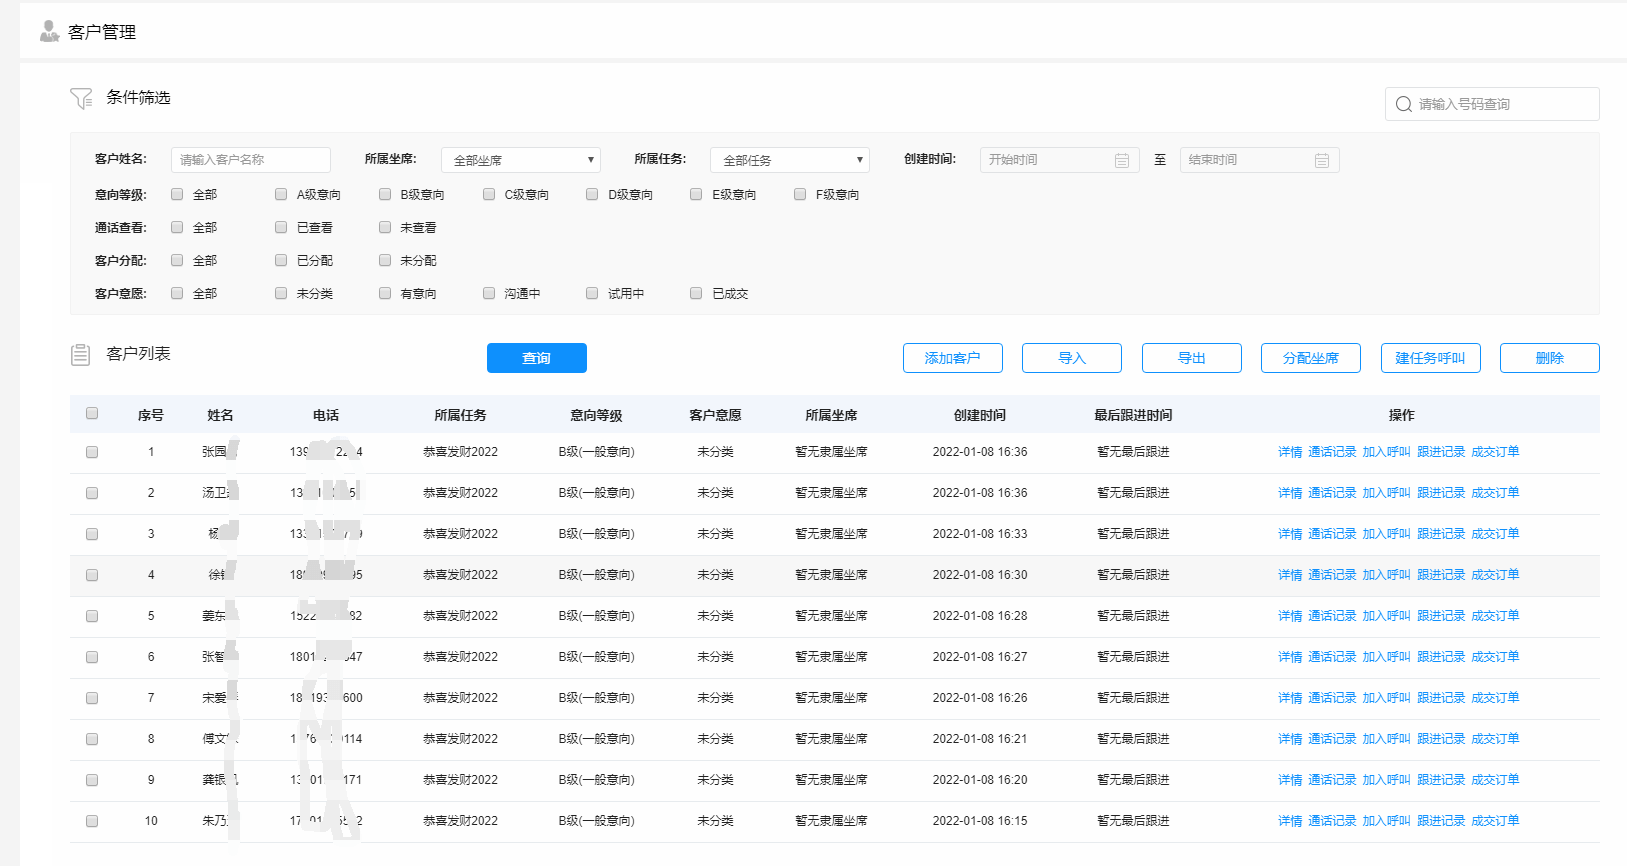Select the checkbox for row 10
Screen dimensions: 1627x866
tap(92, 821)
